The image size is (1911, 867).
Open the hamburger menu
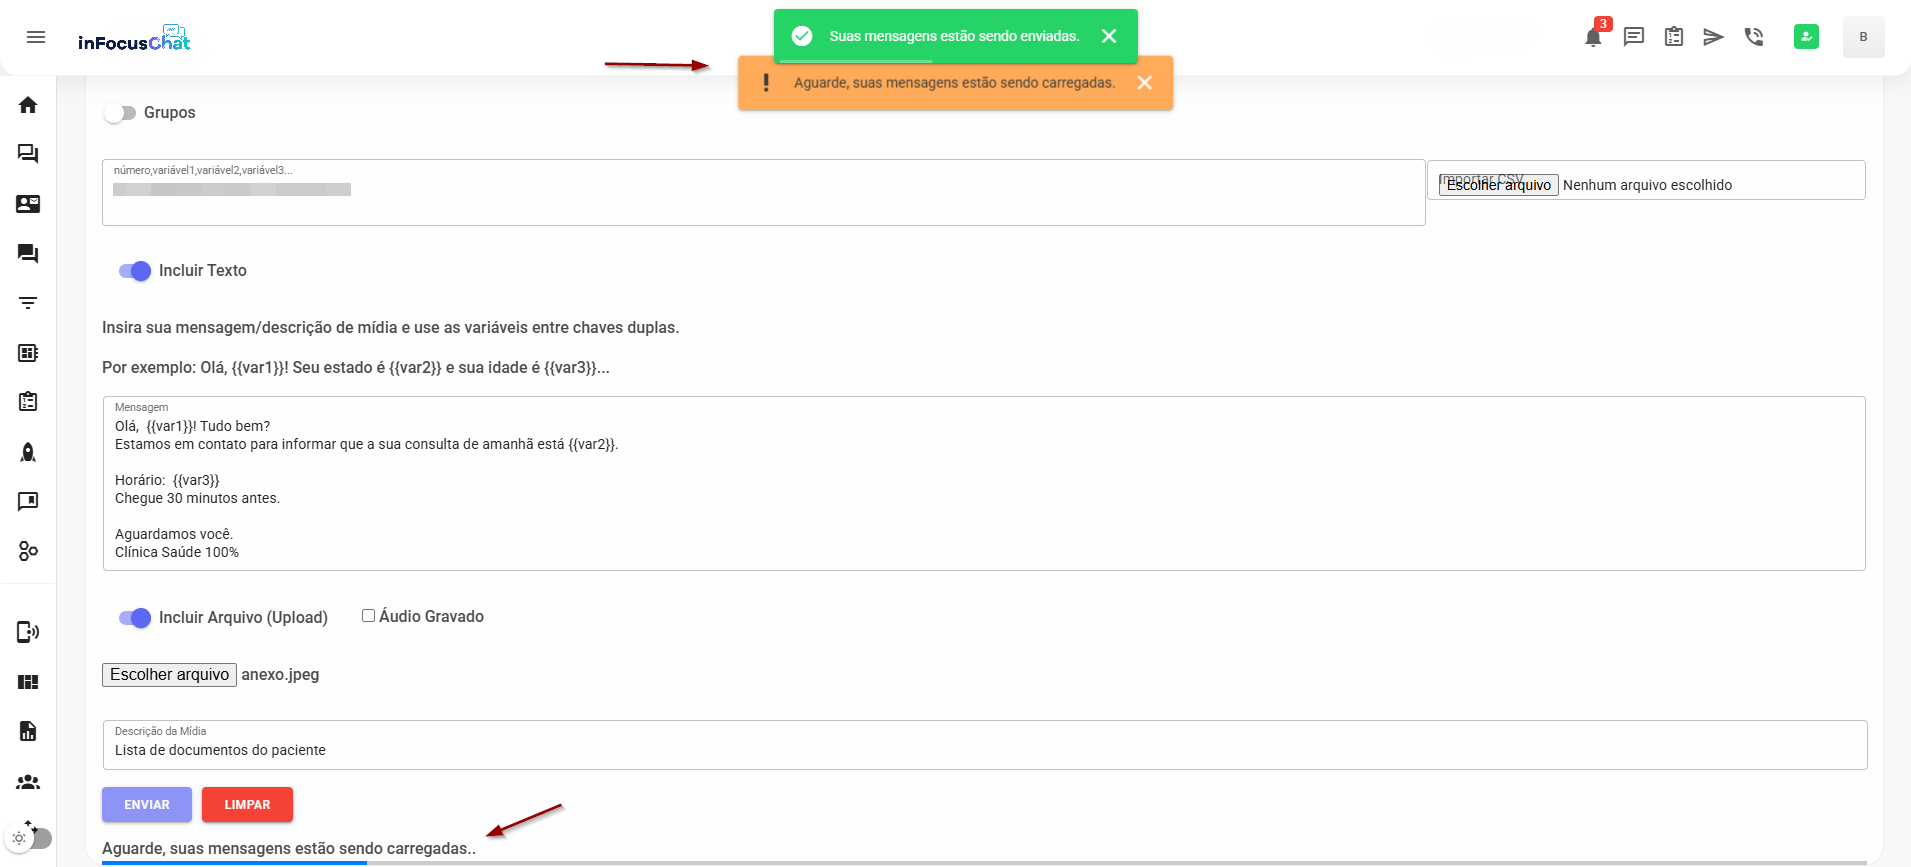(x=36, y=37)
